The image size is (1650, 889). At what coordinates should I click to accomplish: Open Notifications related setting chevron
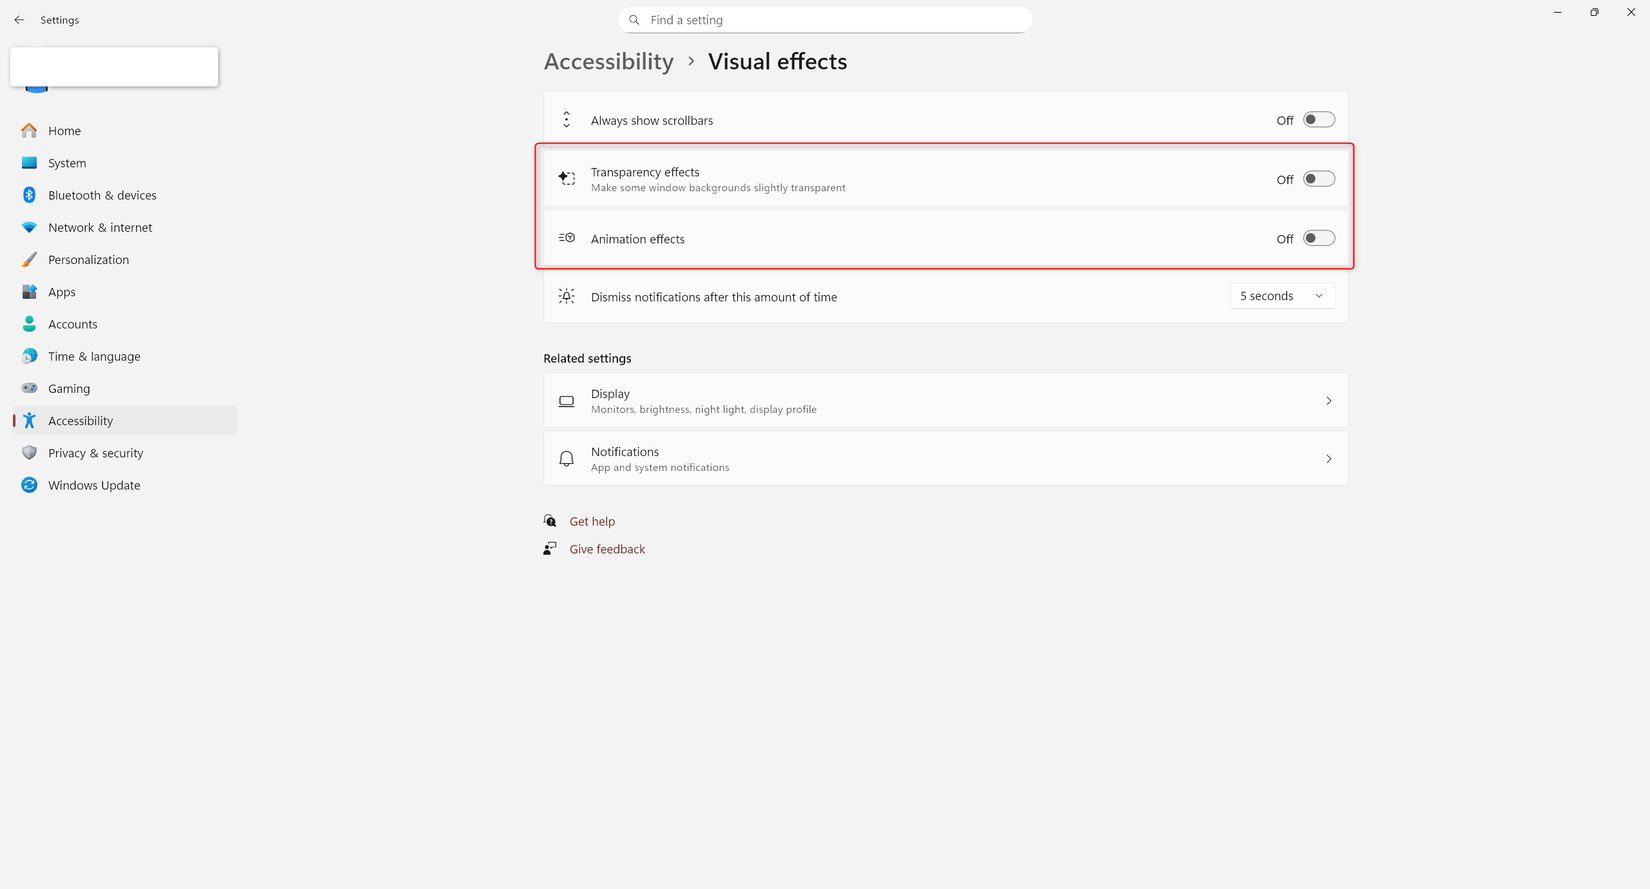pyautogui.click(x=1328, y=459)
